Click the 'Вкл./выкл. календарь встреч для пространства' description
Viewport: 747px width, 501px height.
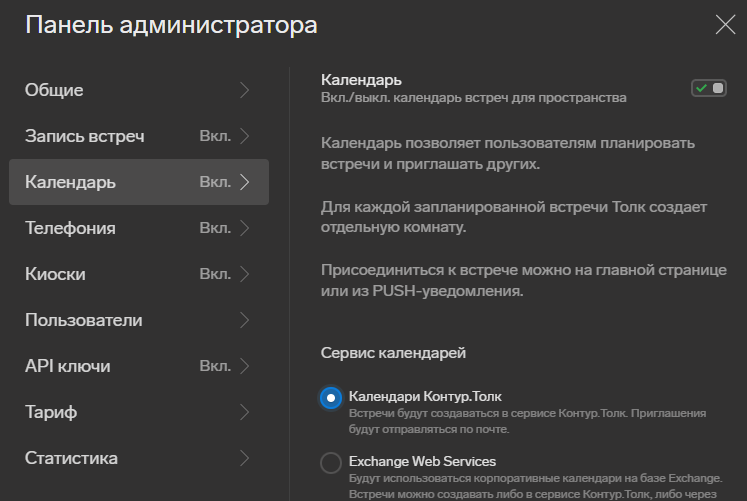pyautogui.click(x=474, y=98)
